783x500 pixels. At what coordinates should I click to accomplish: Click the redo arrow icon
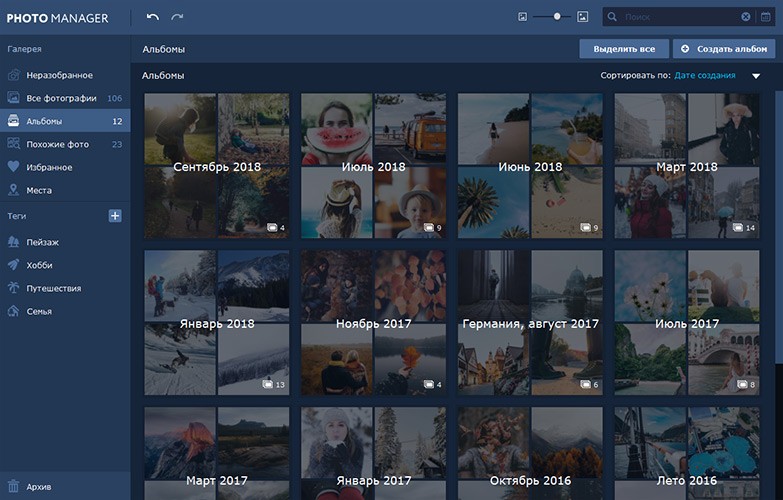177,17
